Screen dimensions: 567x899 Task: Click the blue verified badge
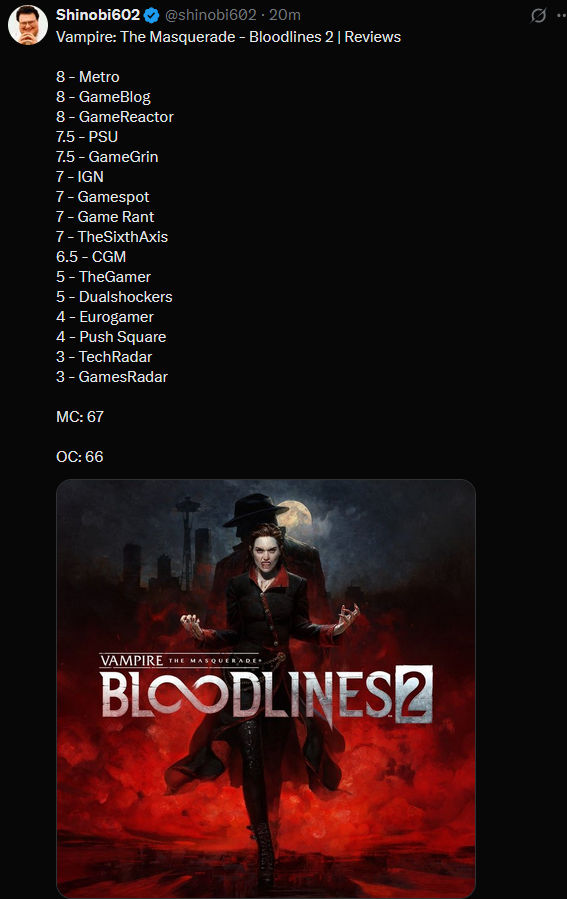pyautogui.click(x=151, y=15)
